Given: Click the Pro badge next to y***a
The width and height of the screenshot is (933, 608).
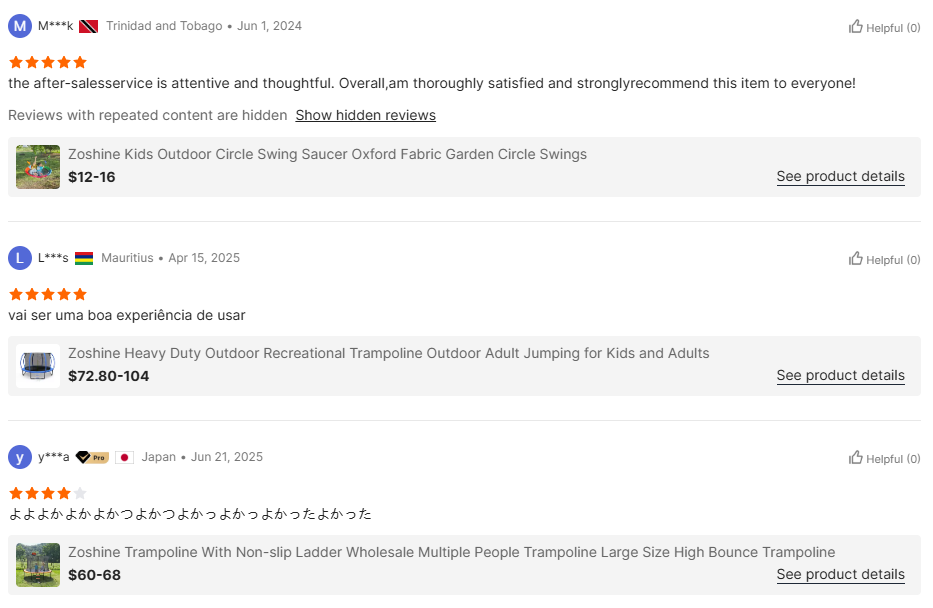Looking at the screenshot, I should 92,457.
